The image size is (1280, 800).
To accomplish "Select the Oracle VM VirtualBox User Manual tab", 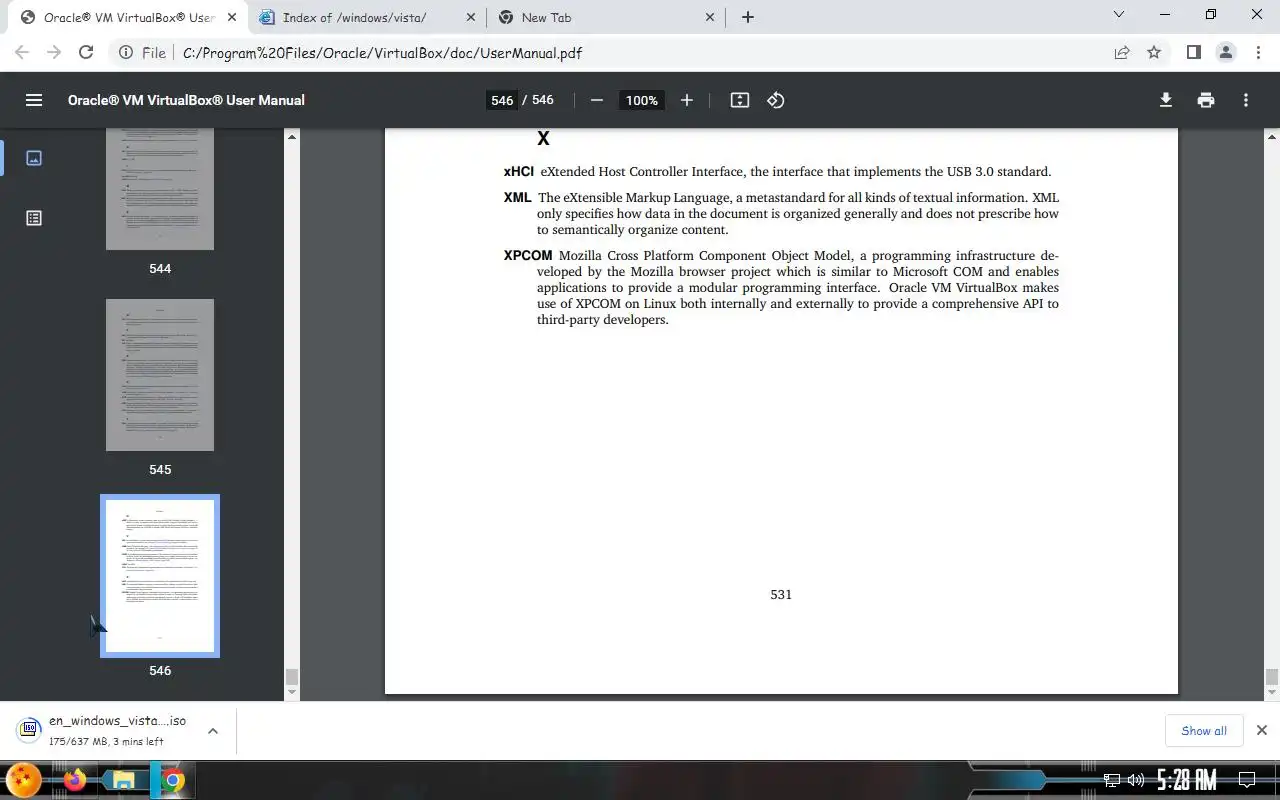I will 128,17.
